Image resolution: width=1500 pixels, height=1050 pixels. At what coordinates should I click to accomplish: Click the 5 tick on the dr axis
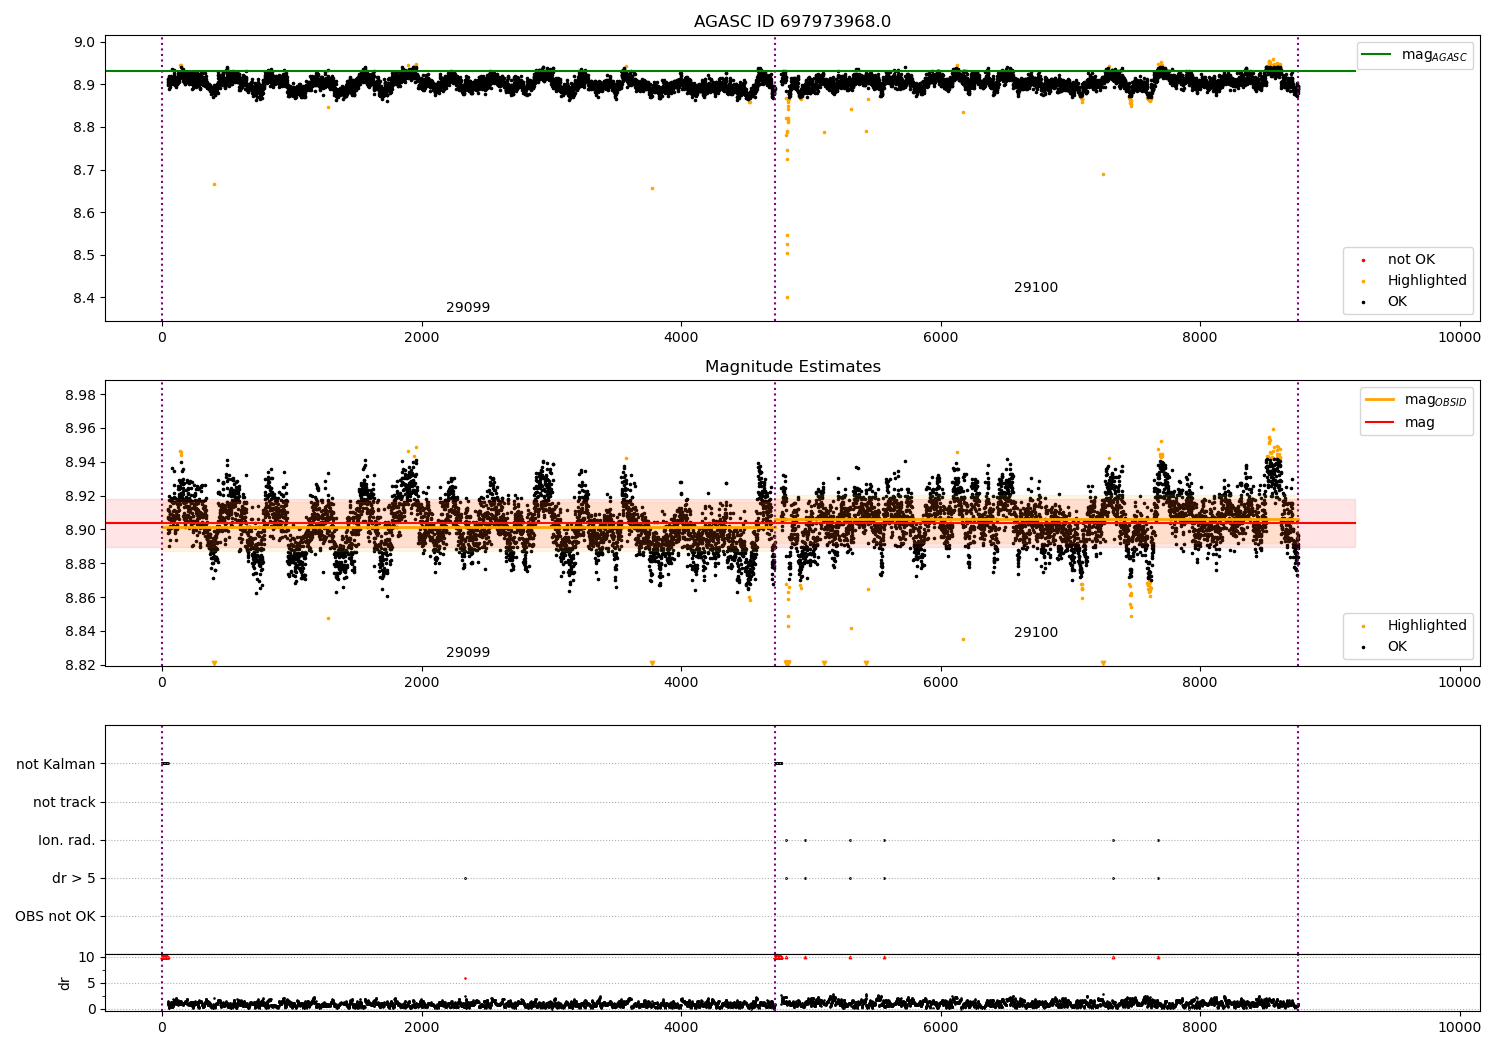tap(92, 983)
